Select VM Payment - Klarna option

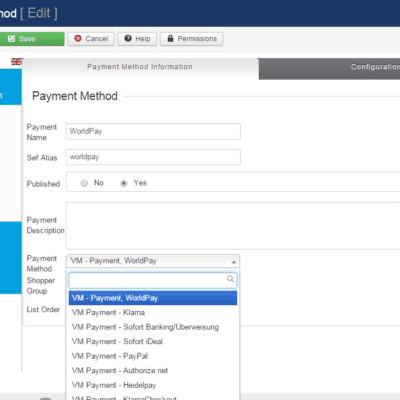tap(153, 313)
